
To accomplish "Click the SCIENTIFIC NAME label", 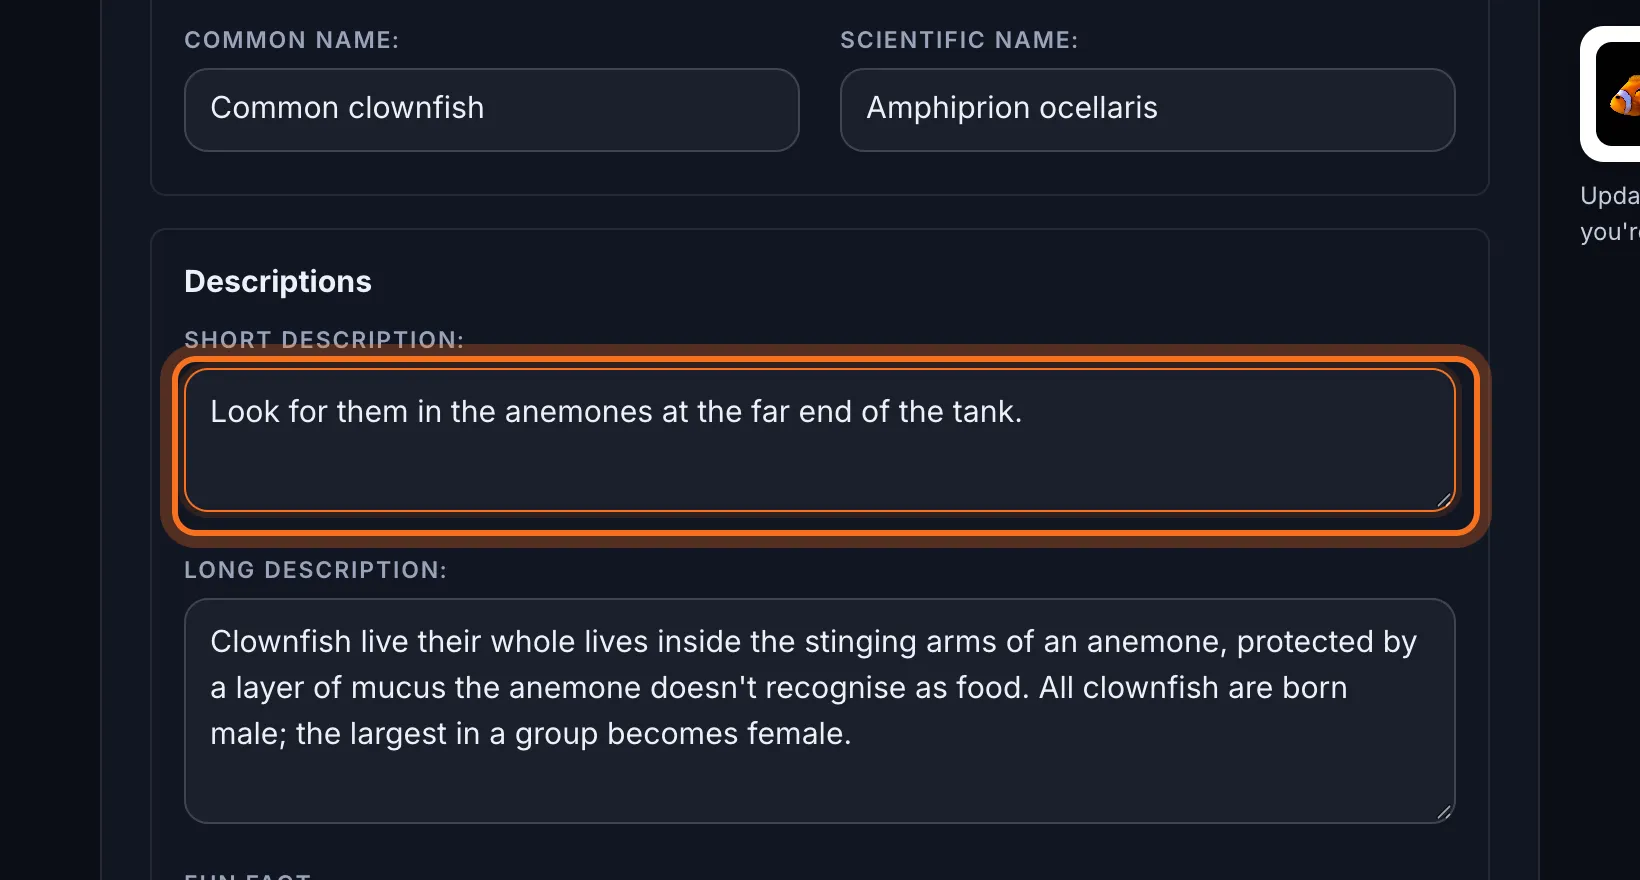I will click(x=959, y=40).
